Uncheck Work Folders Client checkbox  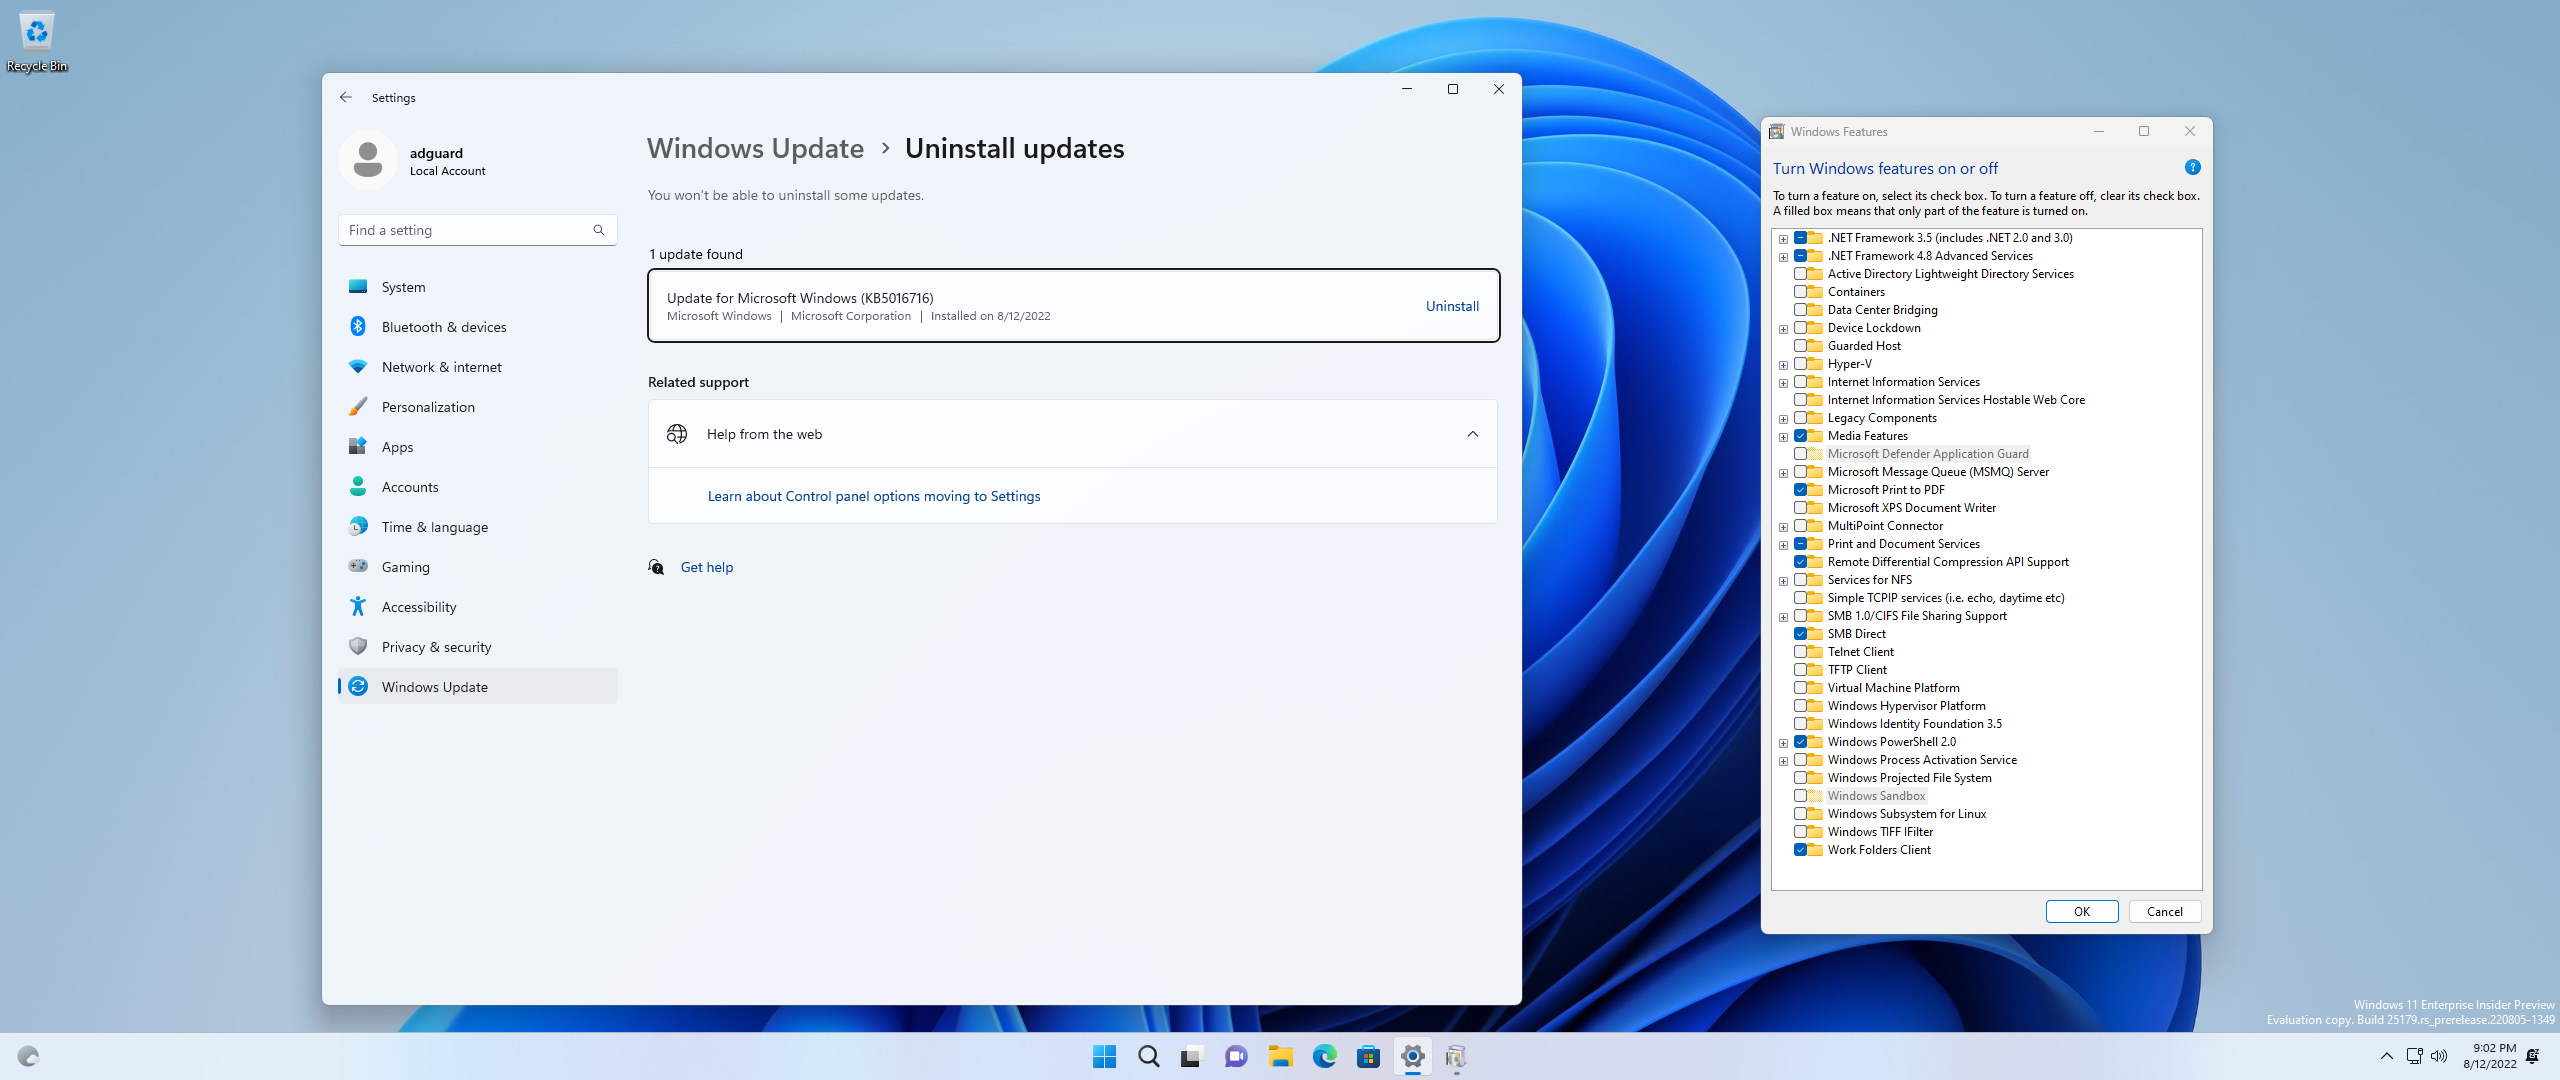(x=1800, y=850)
